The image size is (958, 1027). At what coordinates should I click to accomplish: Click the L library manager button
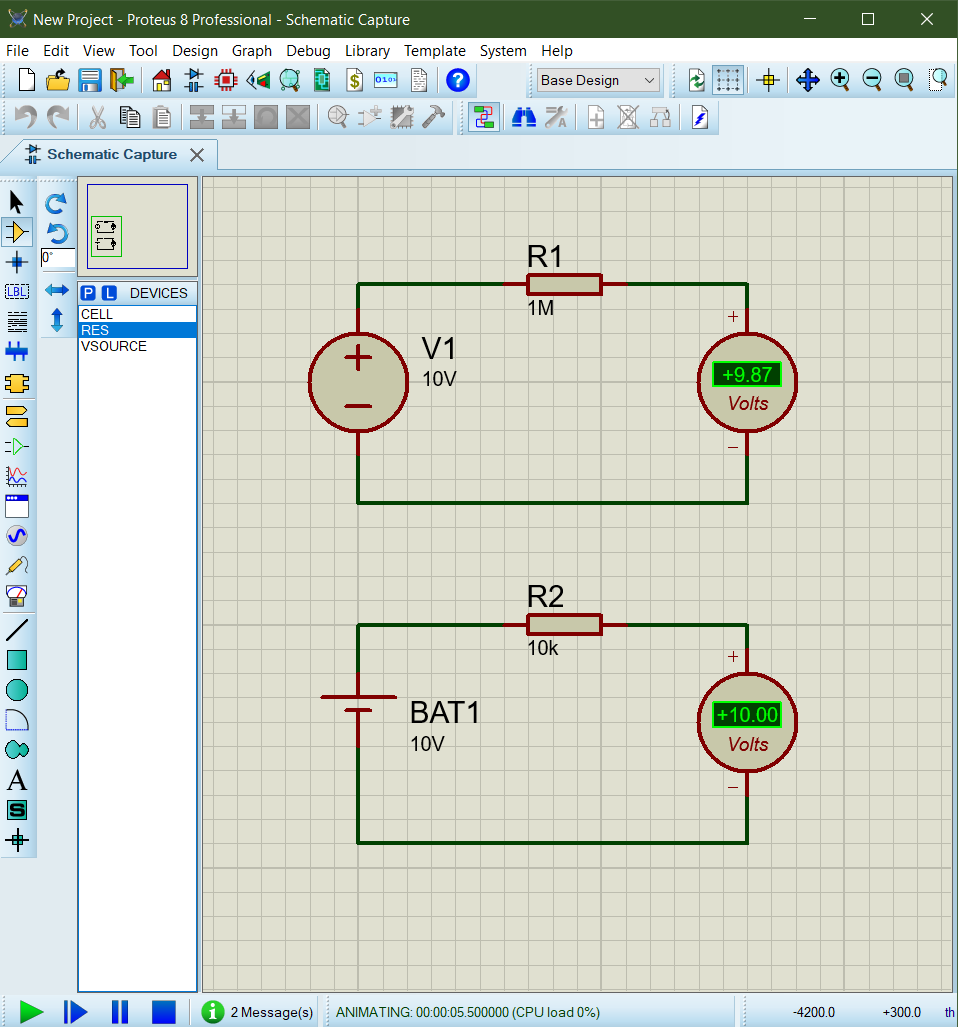109,293
